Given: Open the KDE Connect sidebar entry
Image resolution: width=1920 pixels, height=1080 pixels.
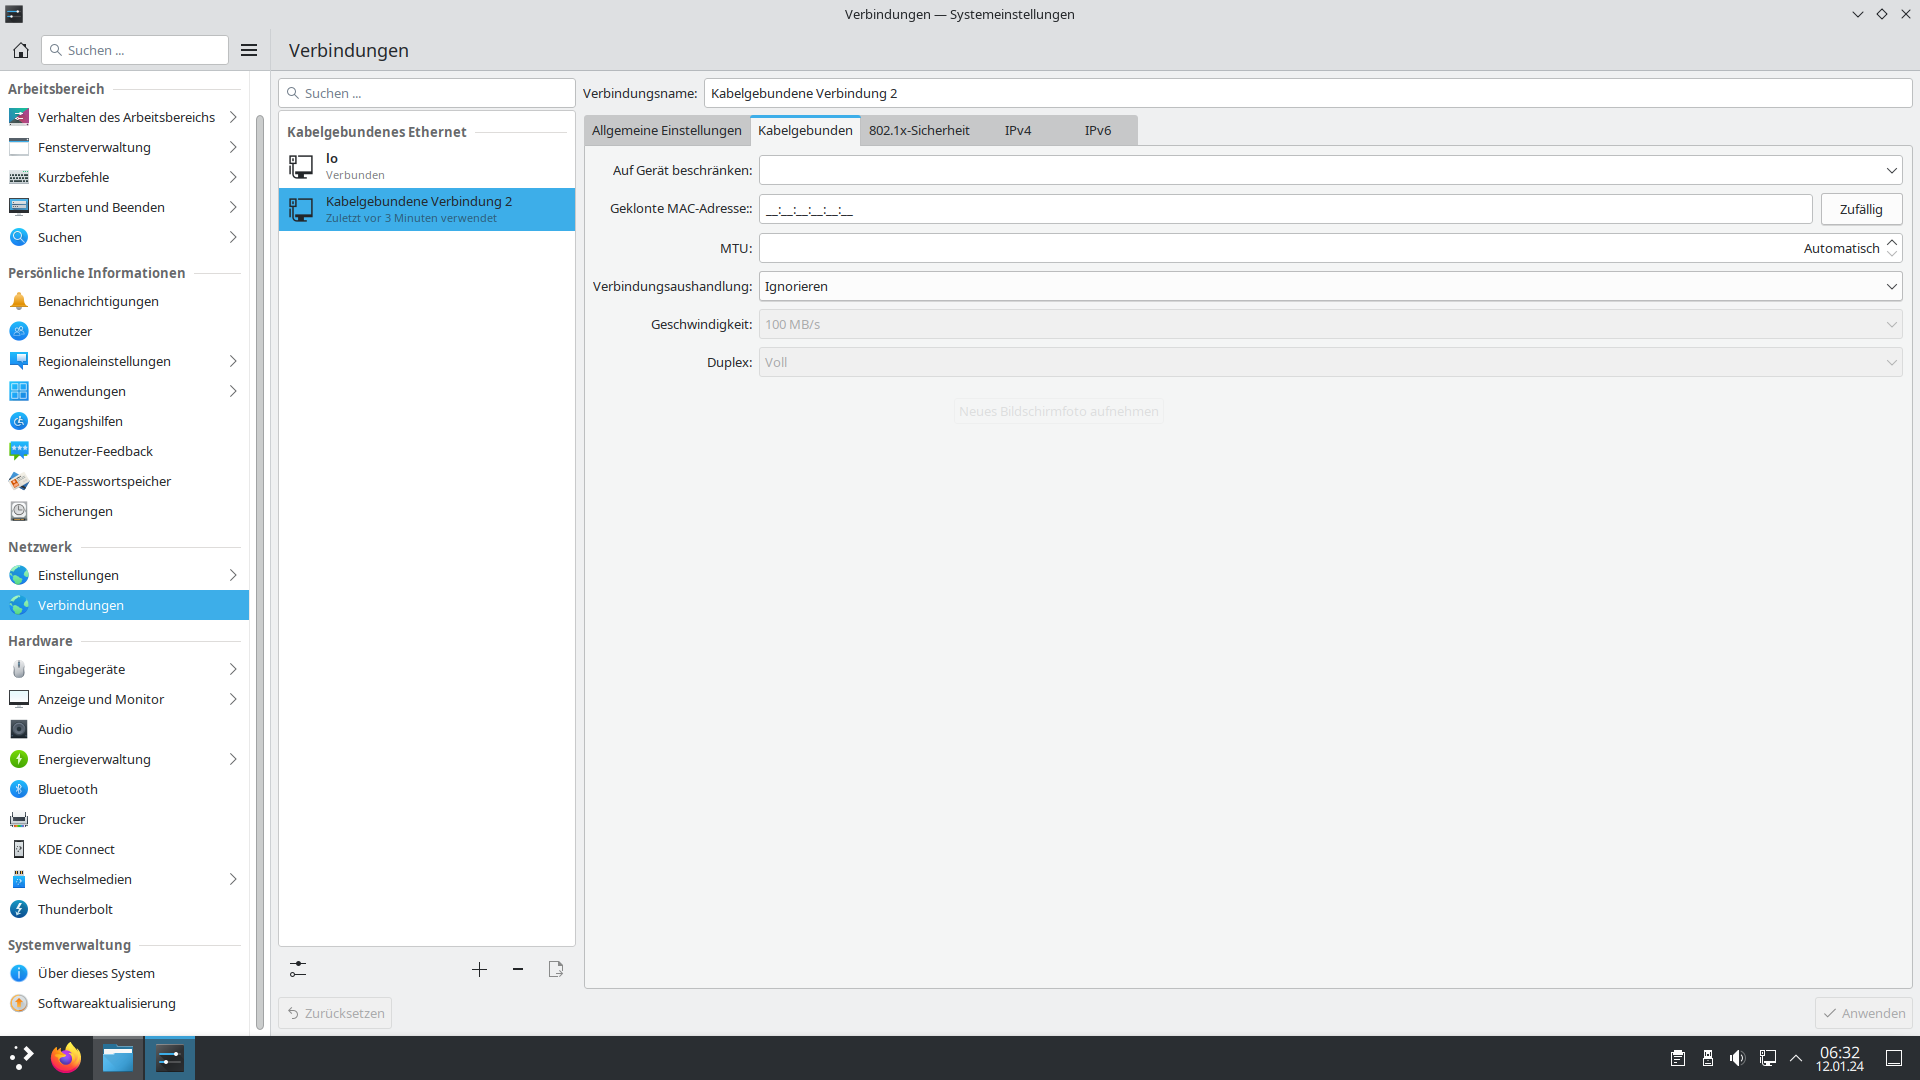Looking at the screenshot, I should [x=76, y=849].
